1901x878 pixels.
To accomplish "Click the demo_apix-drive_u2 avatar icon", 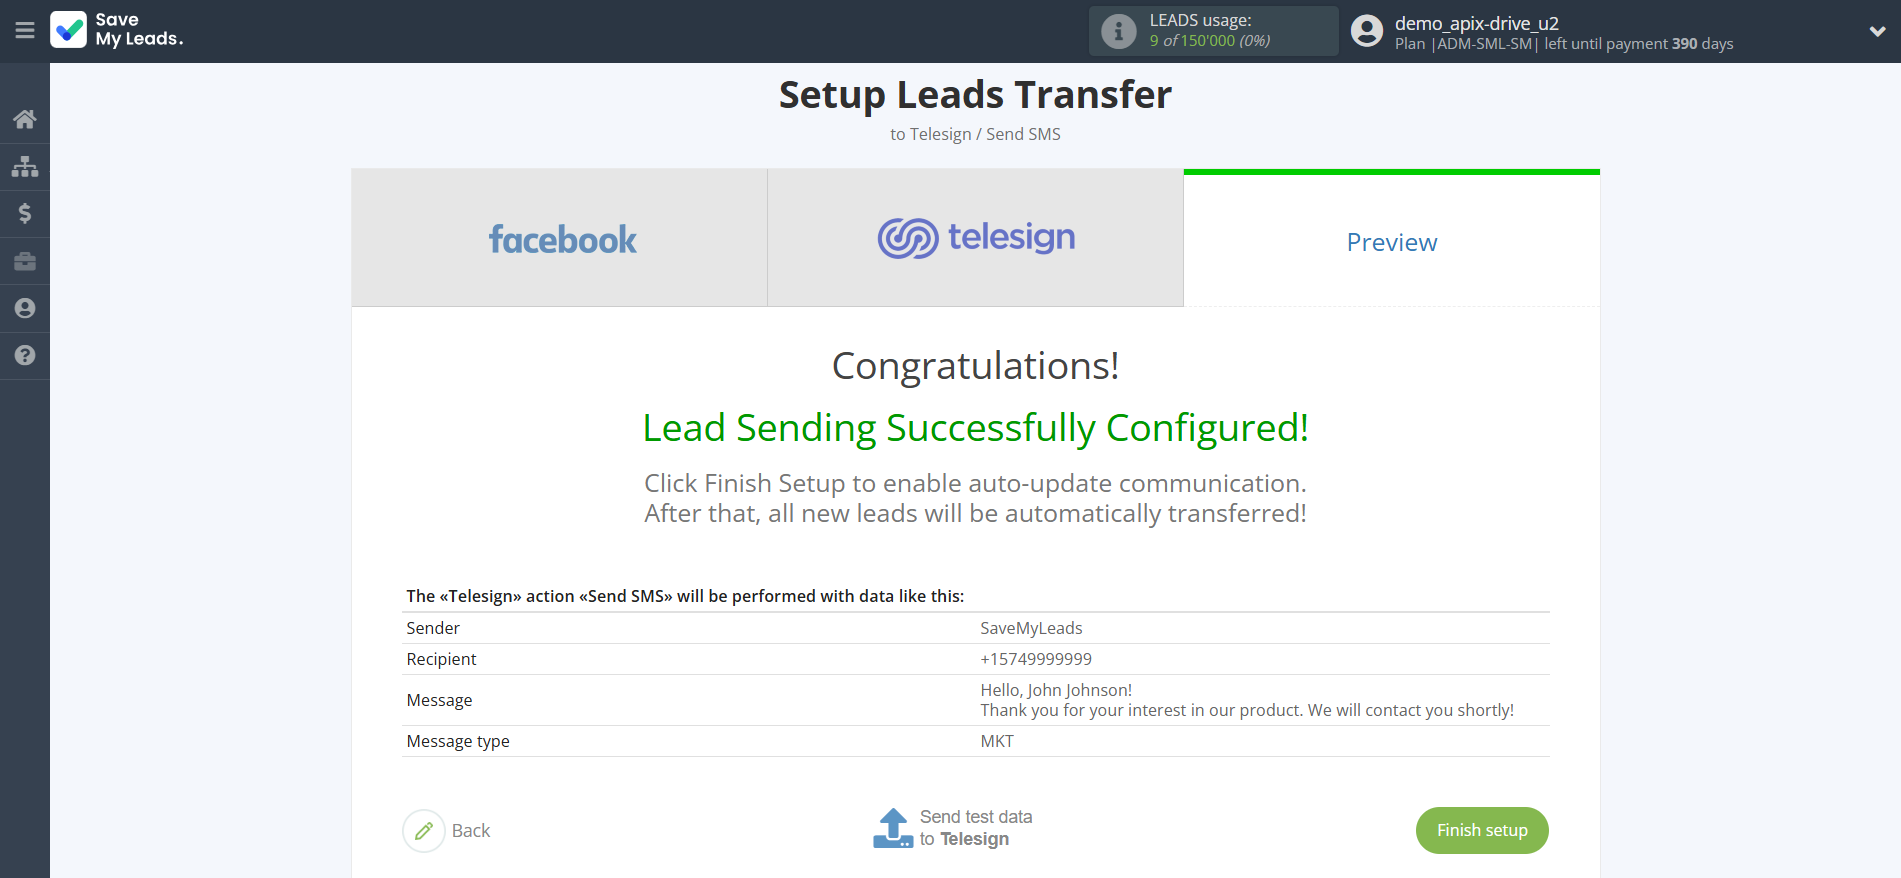I will tap(1366, 31).
